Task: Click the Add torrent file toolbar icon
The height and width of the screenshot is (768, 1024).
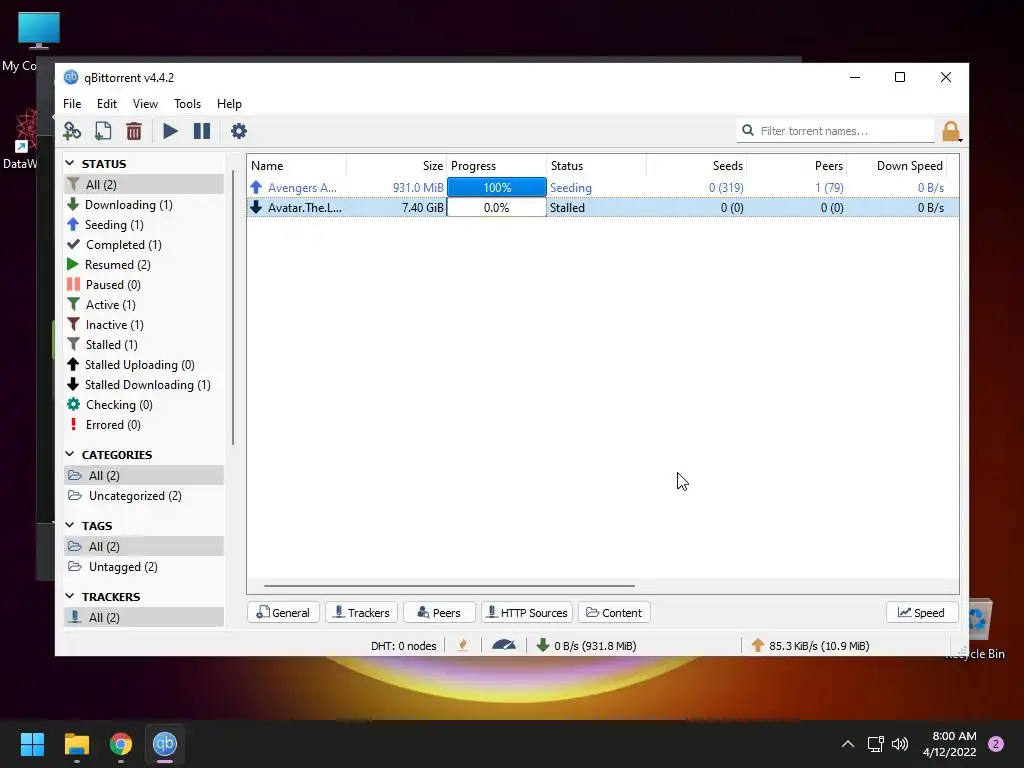Action: coord(103,131)
